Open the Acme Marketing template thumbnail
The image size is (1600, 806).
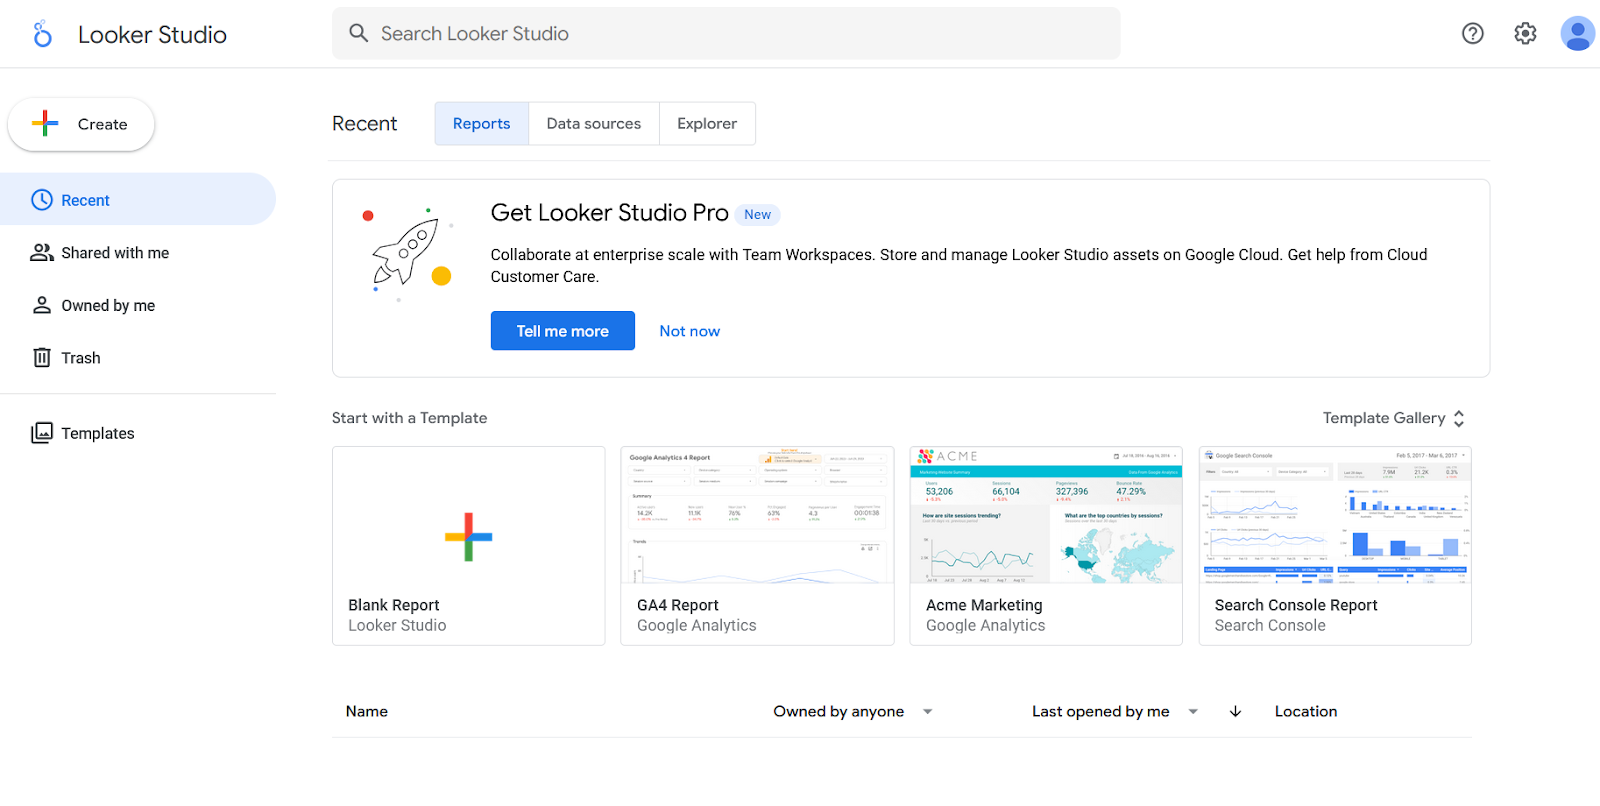point(1046,515)
